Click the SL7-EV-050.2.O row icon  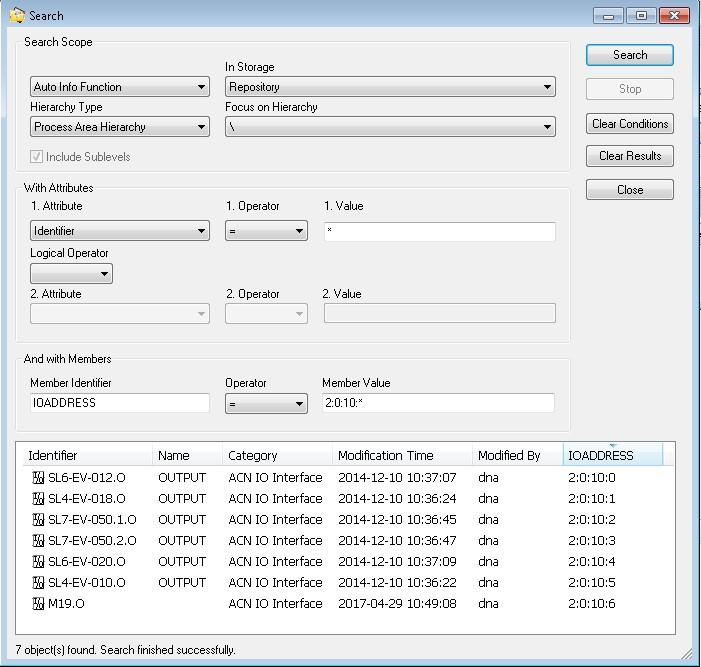coord(38,540)
